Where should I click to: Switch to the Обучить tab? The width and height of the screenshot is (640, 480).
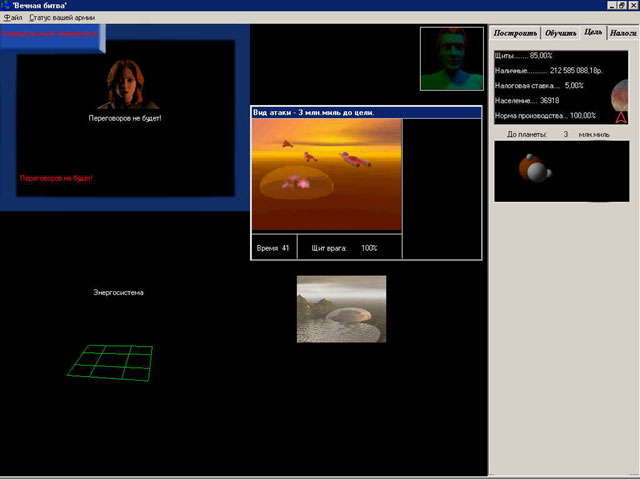click(x=561, y=33)
